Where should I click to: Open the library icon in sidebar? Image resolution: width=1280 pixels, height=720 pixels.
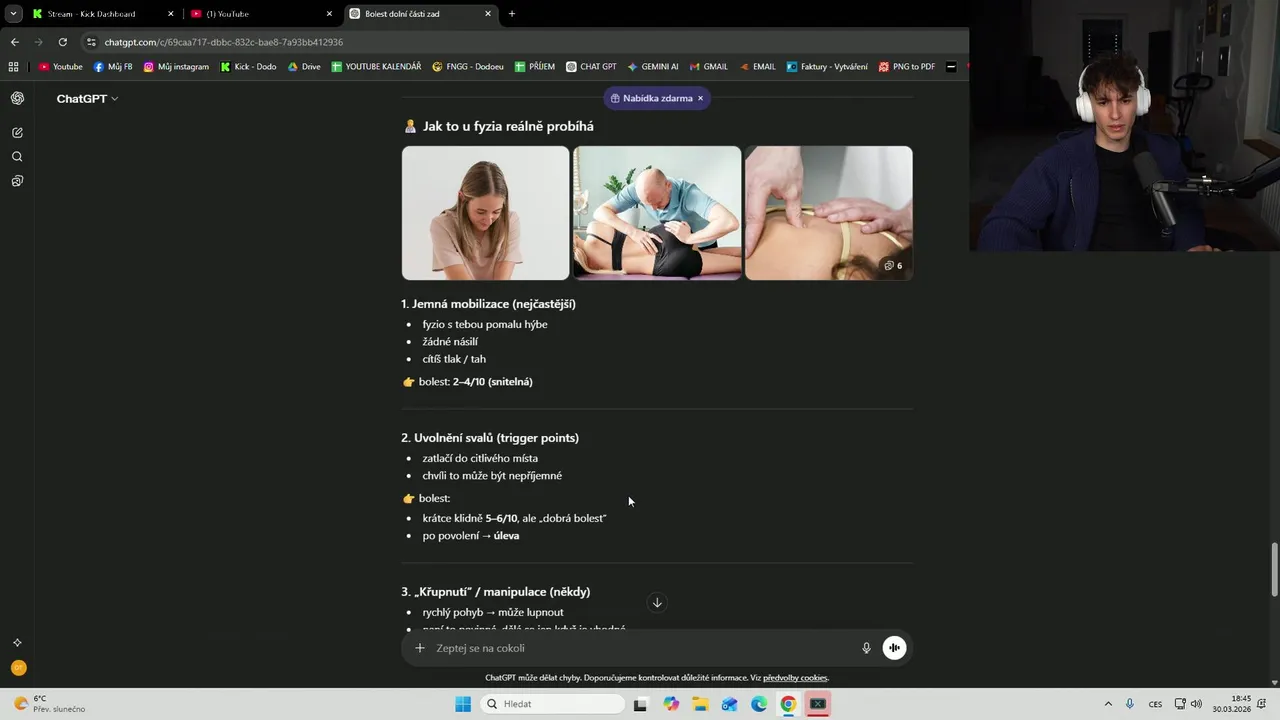coord(17,181)
